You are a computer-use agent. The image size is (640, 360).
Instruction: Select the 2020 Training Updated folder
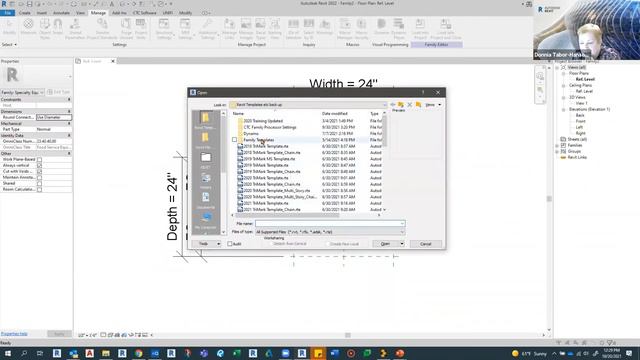tap(263, 121)
